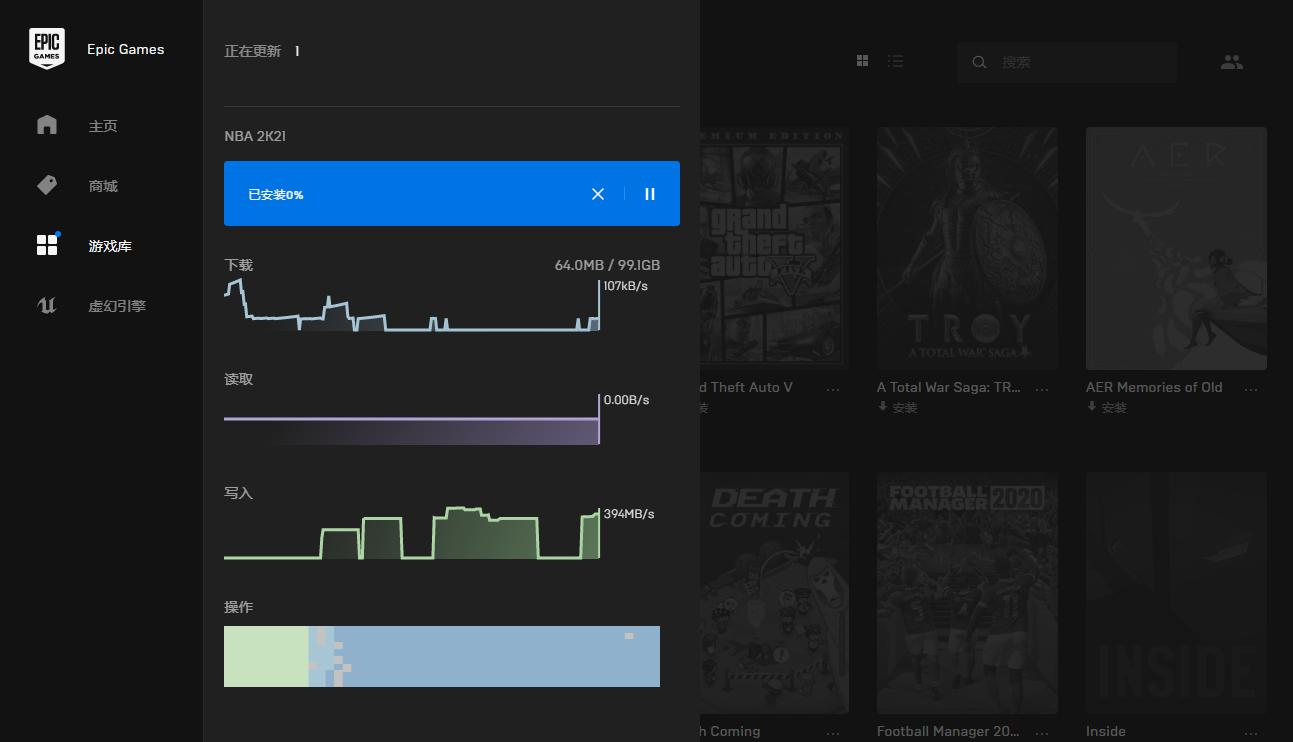The height and width of the screenshot is (742, 1293).
Task: Open AER Memories of Old cover
Action: 1176,248
